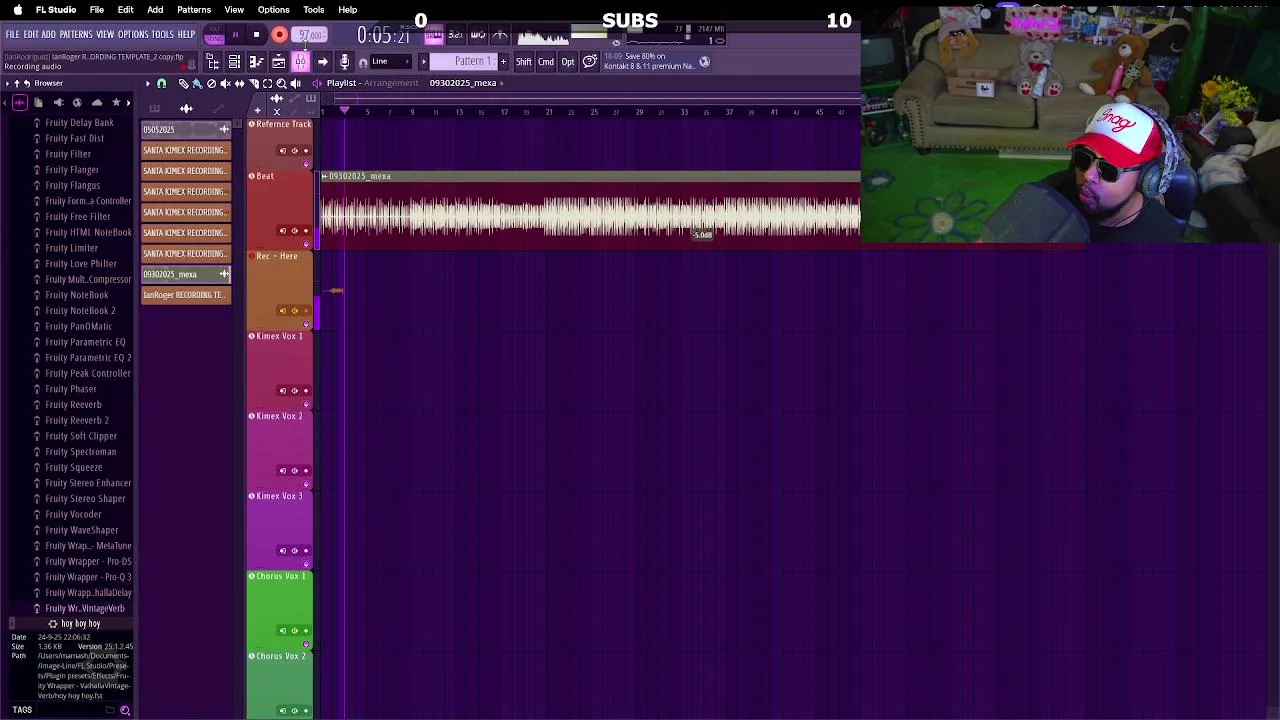Select the delete tool in playlist
The image size is (1280, 720).
(x=211, y=83)
